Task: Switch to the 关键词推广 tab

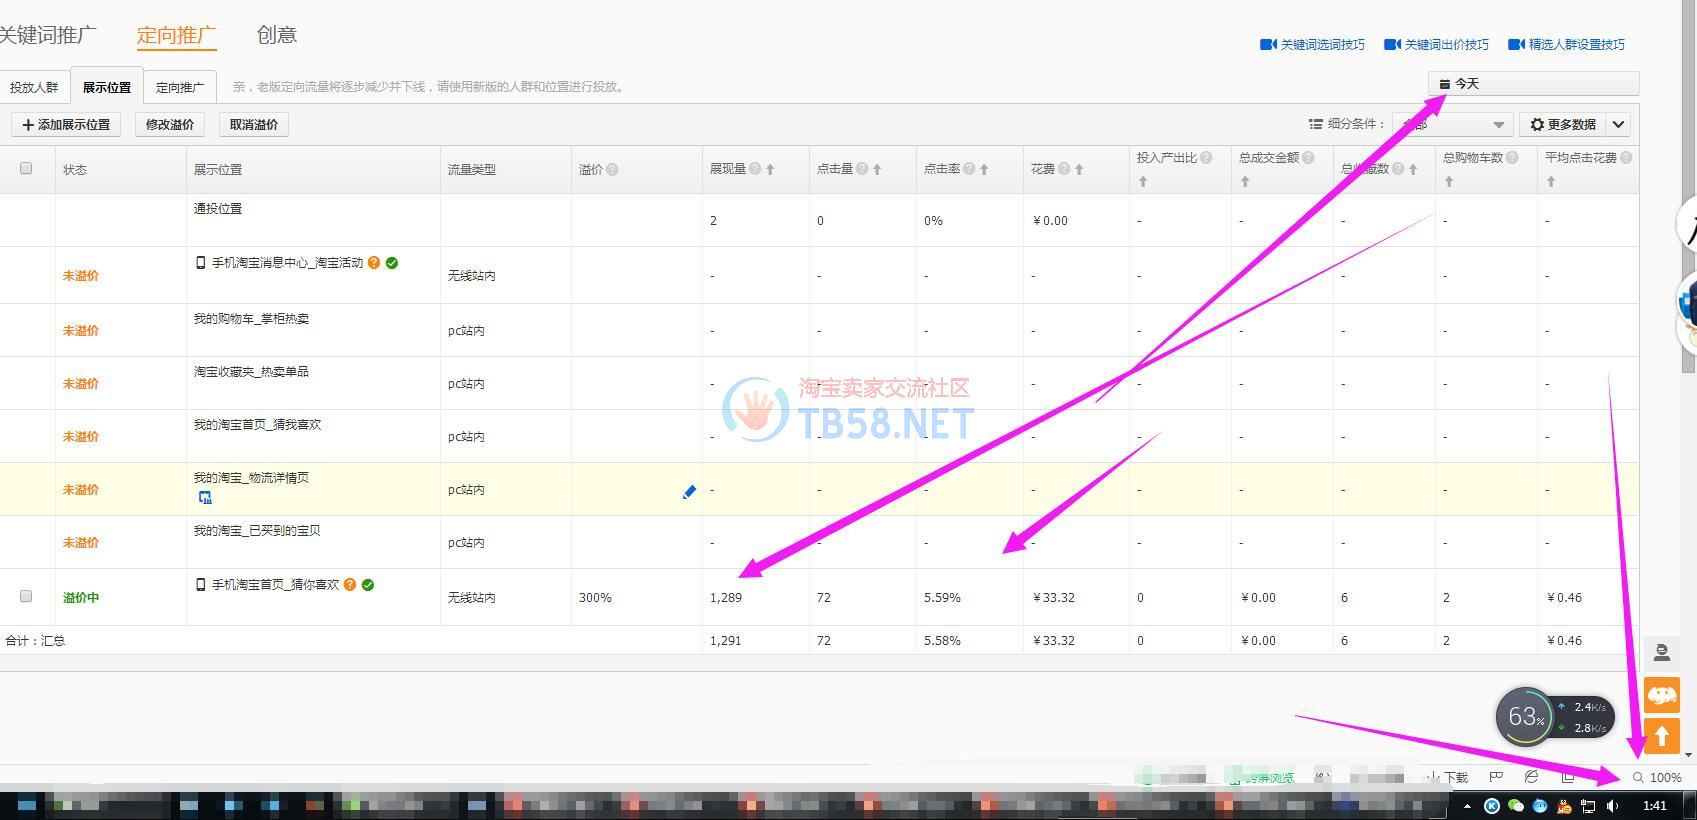Action: (x=47, y=35)
